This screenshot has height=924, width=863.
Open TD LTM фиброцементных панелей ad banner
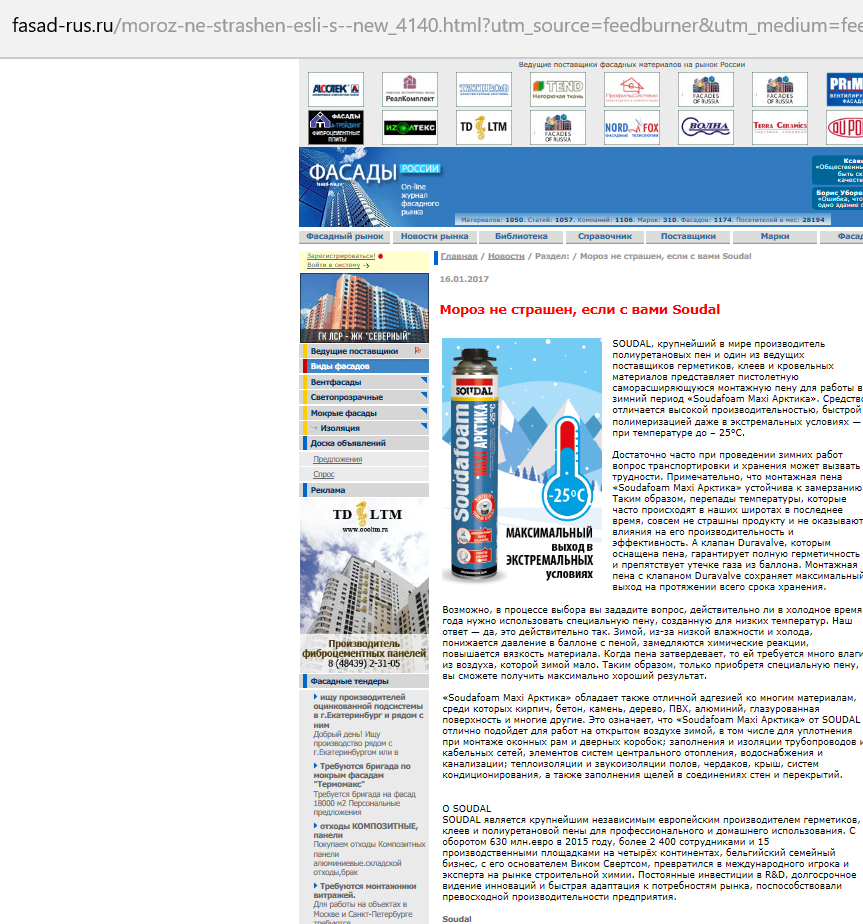[364, 586]
